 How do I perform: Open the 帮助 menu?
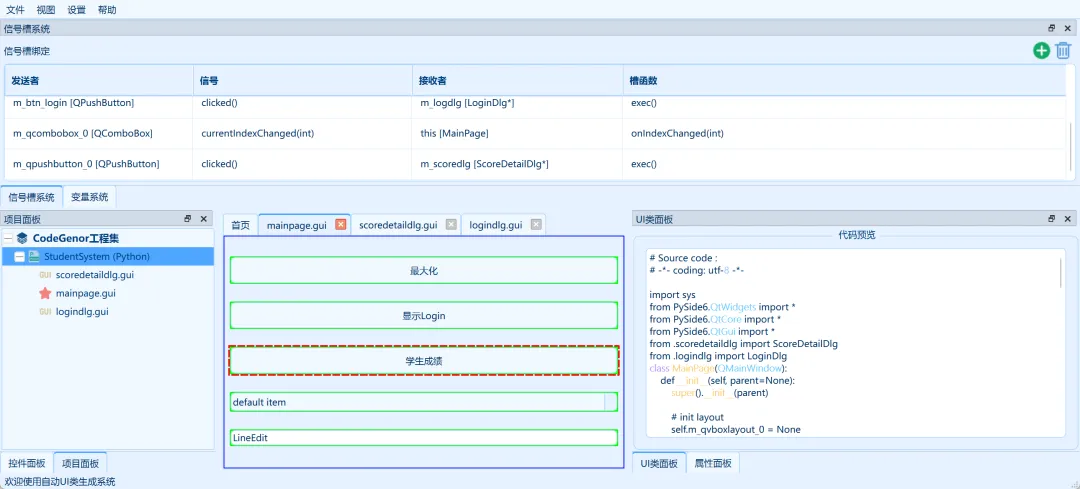(x=107, y=10)
